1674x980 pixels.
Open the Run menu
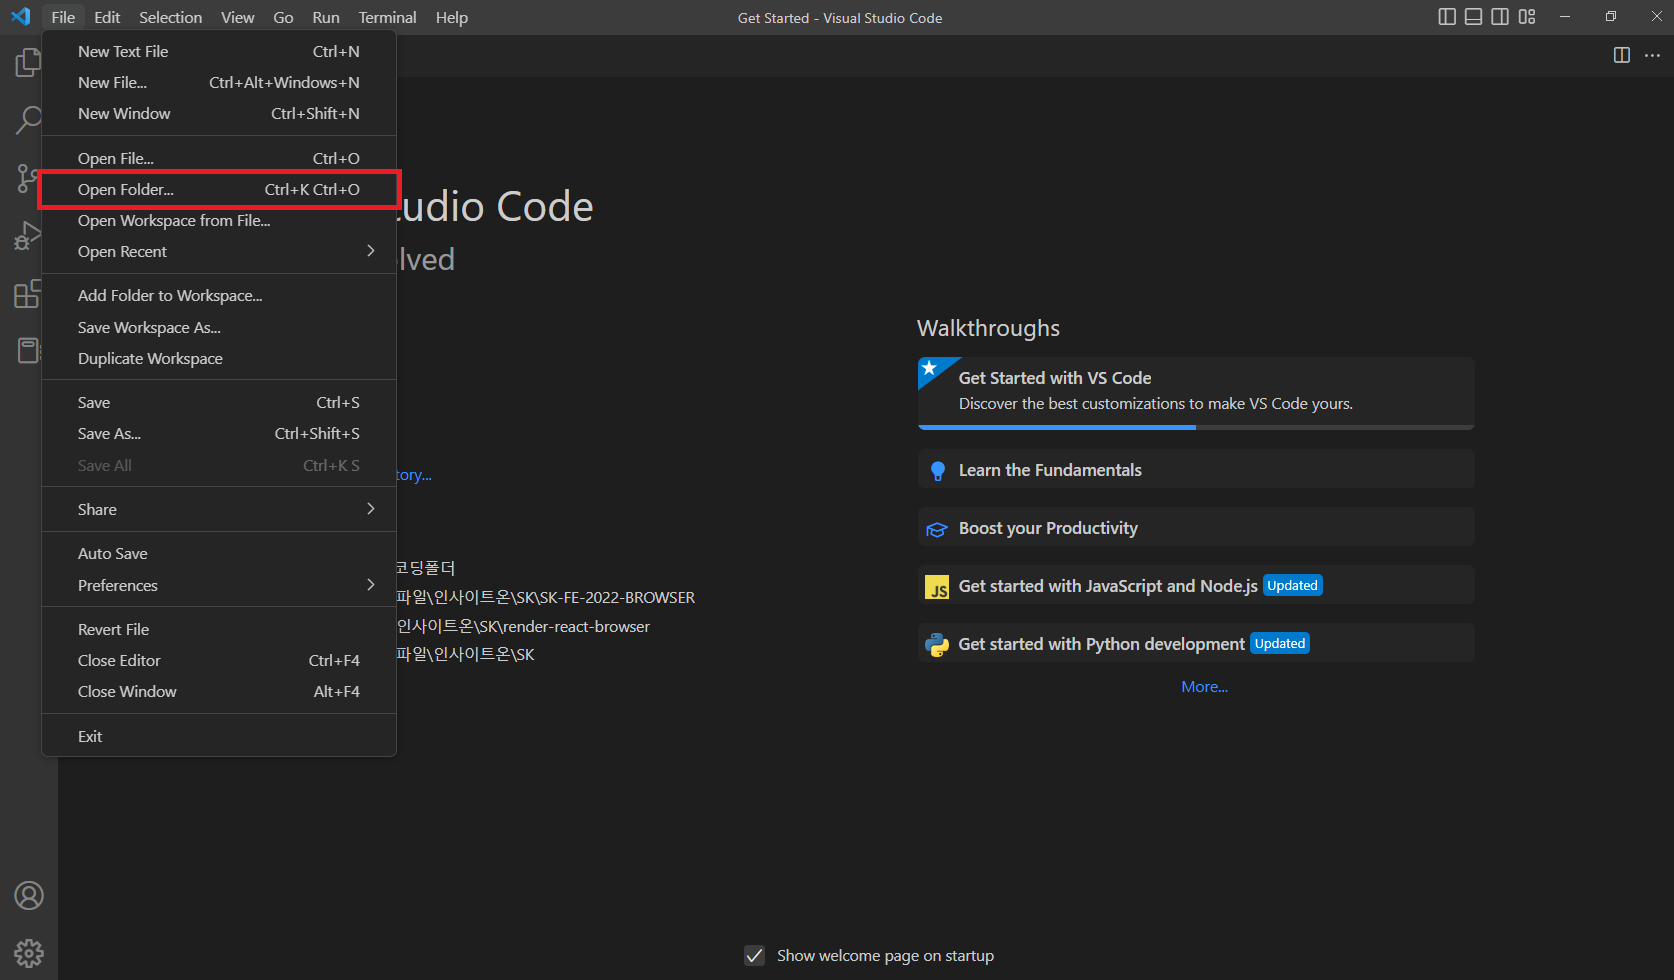click(326, 17)
